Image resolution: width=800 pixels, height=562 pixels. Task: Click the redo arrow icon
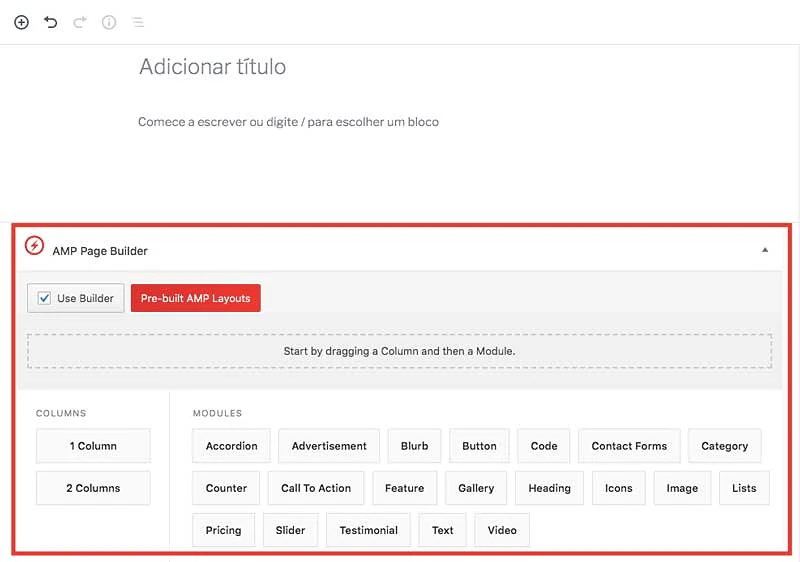80,22
